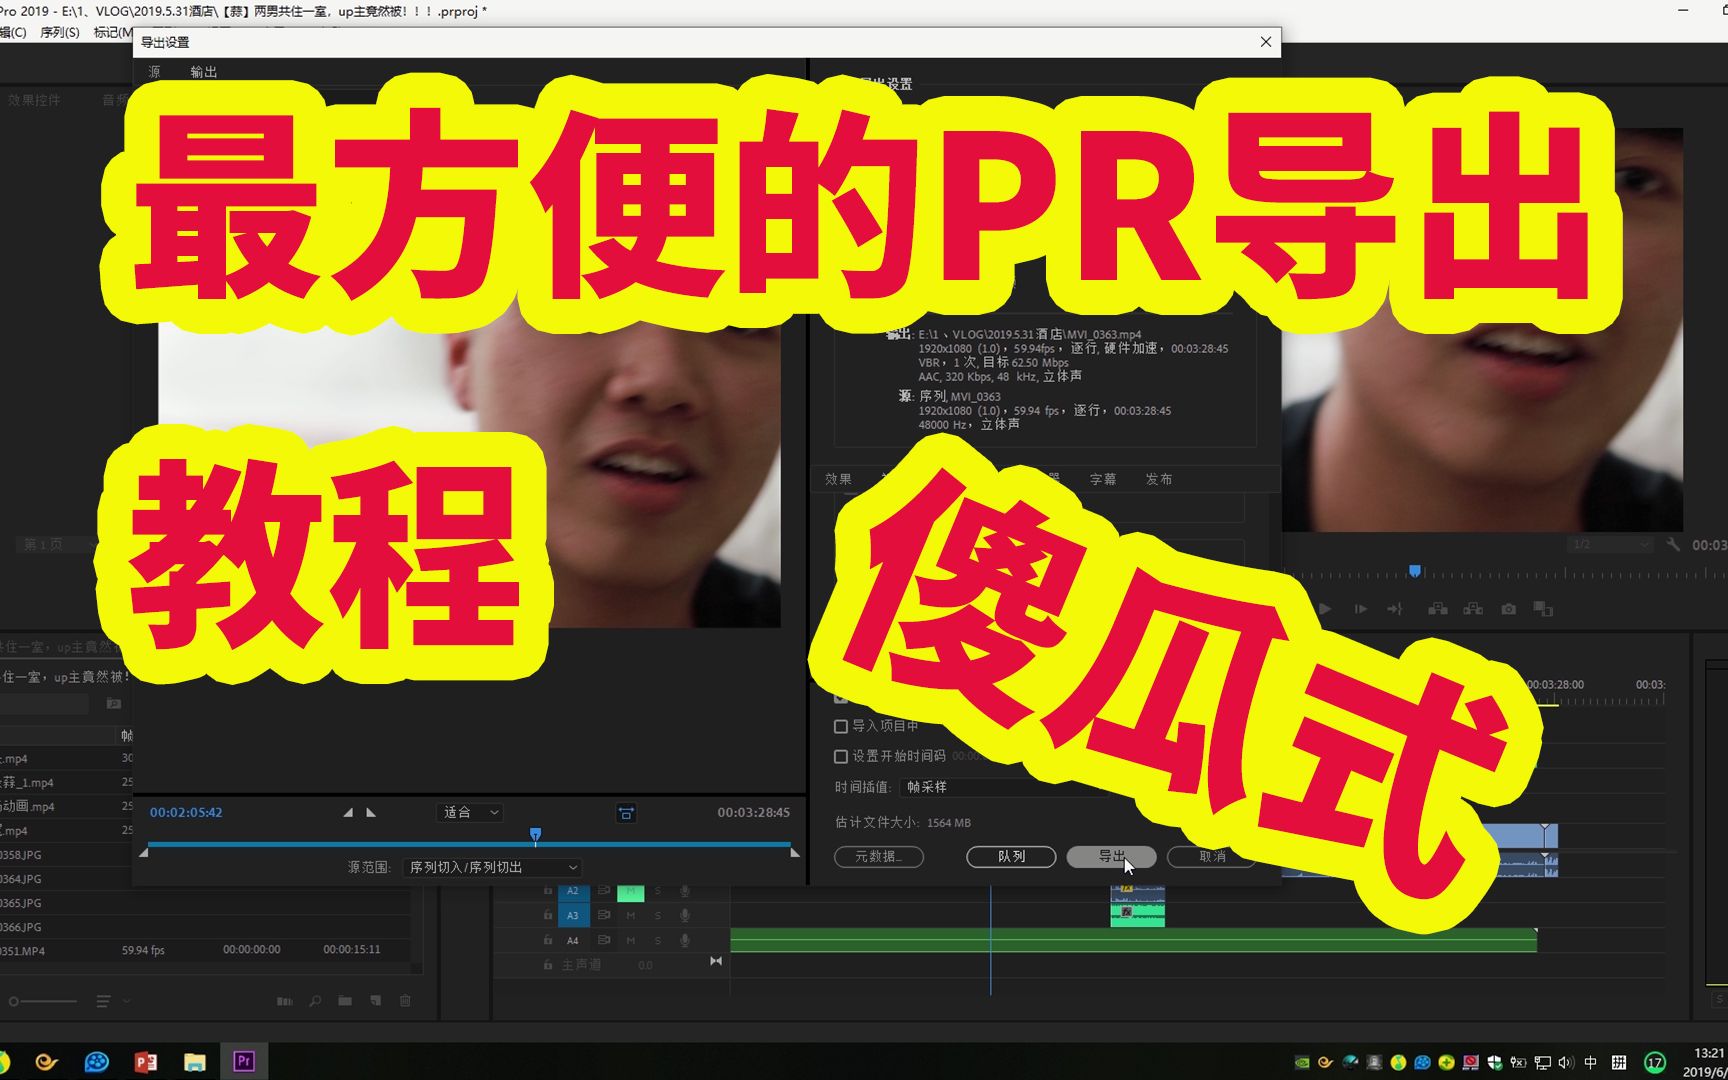Enable voice-over record mic on A2

[685, 891]
